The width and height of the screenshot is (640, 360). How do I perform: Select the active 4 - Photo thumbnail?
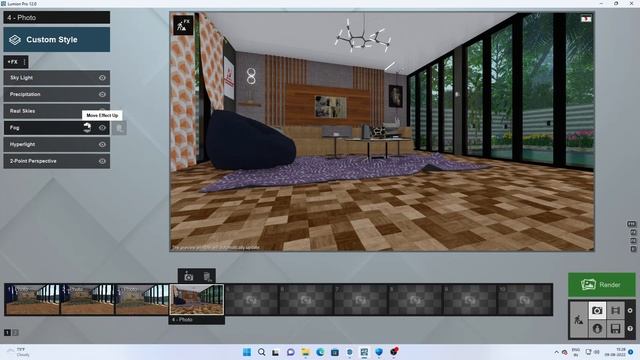point(197,300)
